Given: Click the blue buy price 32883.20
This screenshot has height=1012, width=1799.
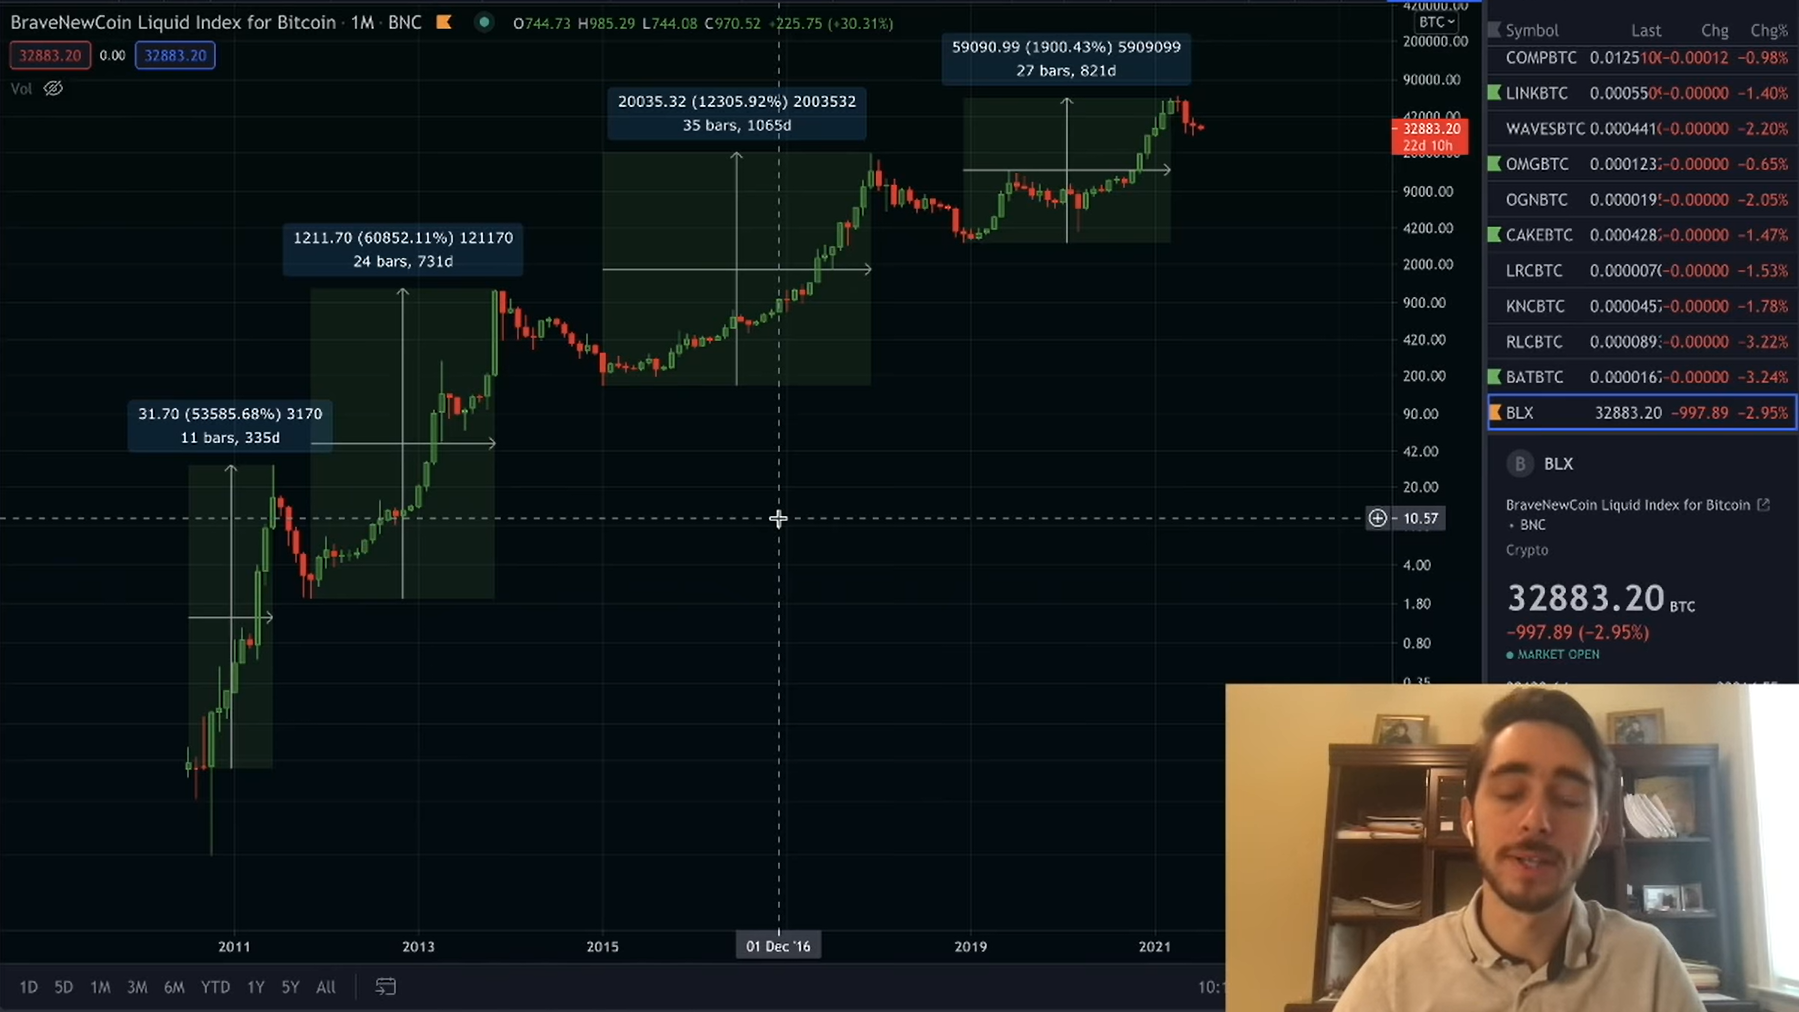Looking at the screenshot, I should 175,55.
